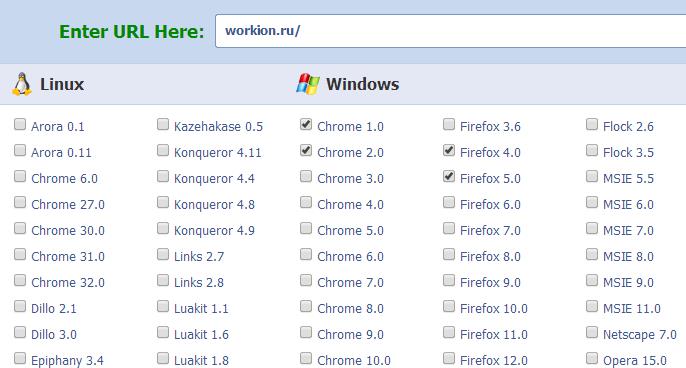Image resolution: width=686 pixels, height=368 pixels.
Task: Check the Konqueror 4.8 checkbox
Action: (163, 202)
